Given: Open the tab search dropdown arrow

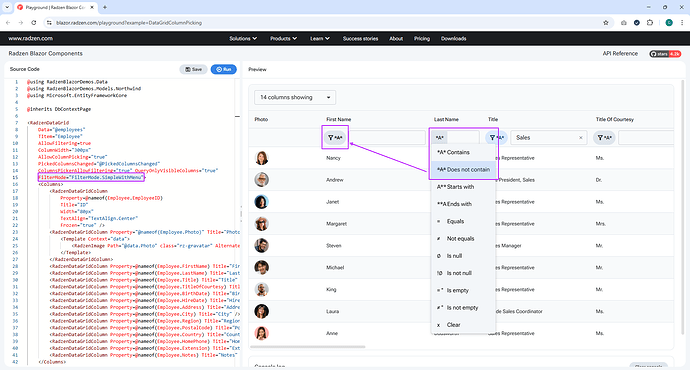Looking at the screenshot, I should coord(7,7).
